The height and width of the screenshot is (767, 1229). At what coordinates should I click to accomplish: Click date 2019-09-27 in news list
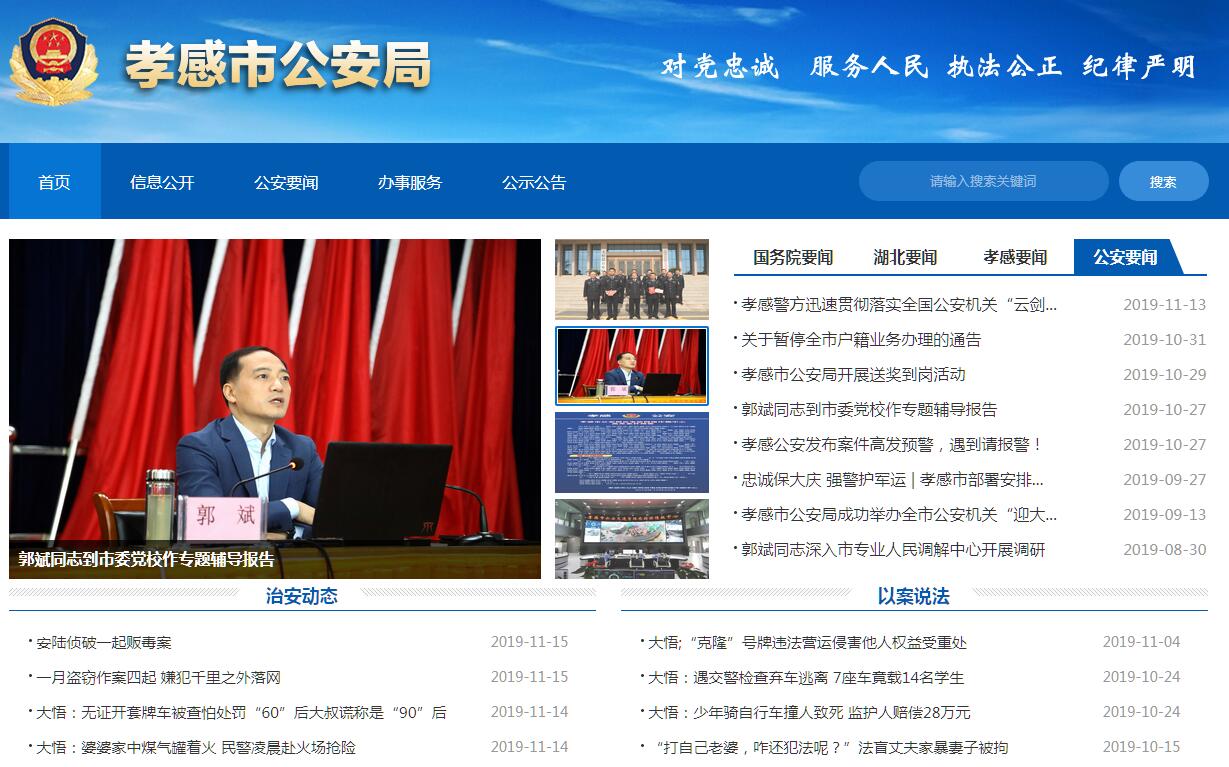(1165, 480)
